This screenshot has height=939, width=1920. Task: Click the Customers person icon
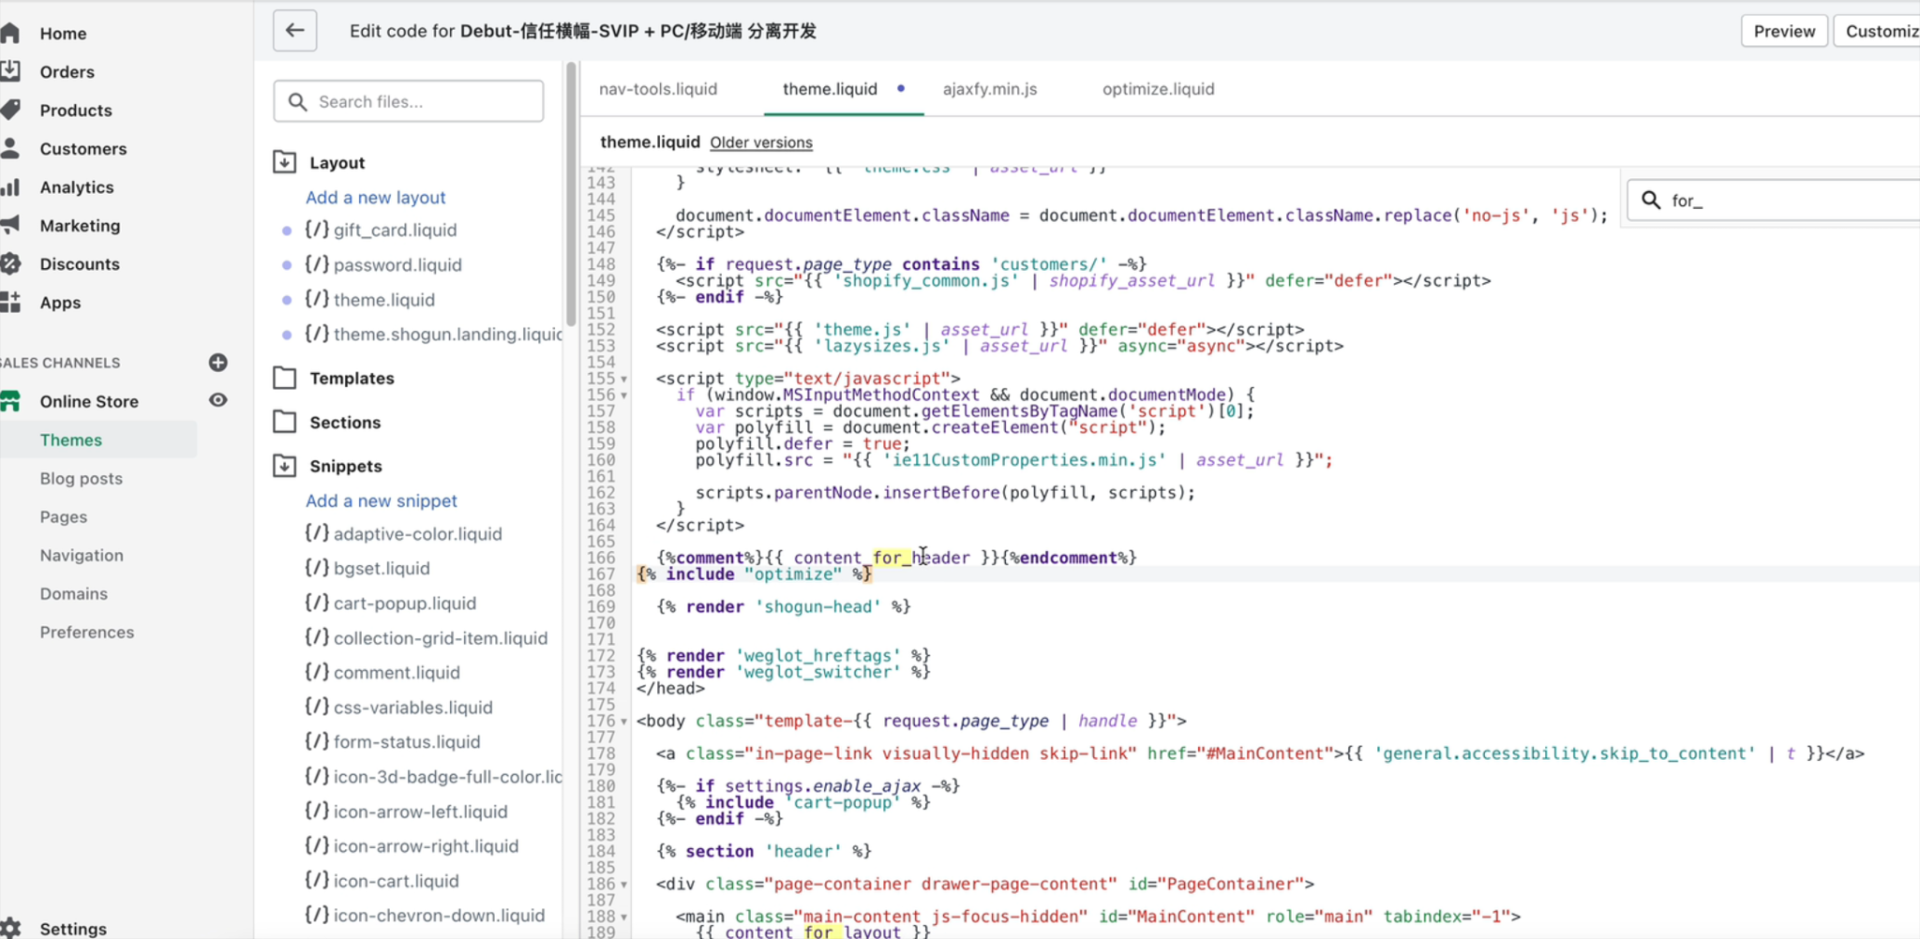11,148
